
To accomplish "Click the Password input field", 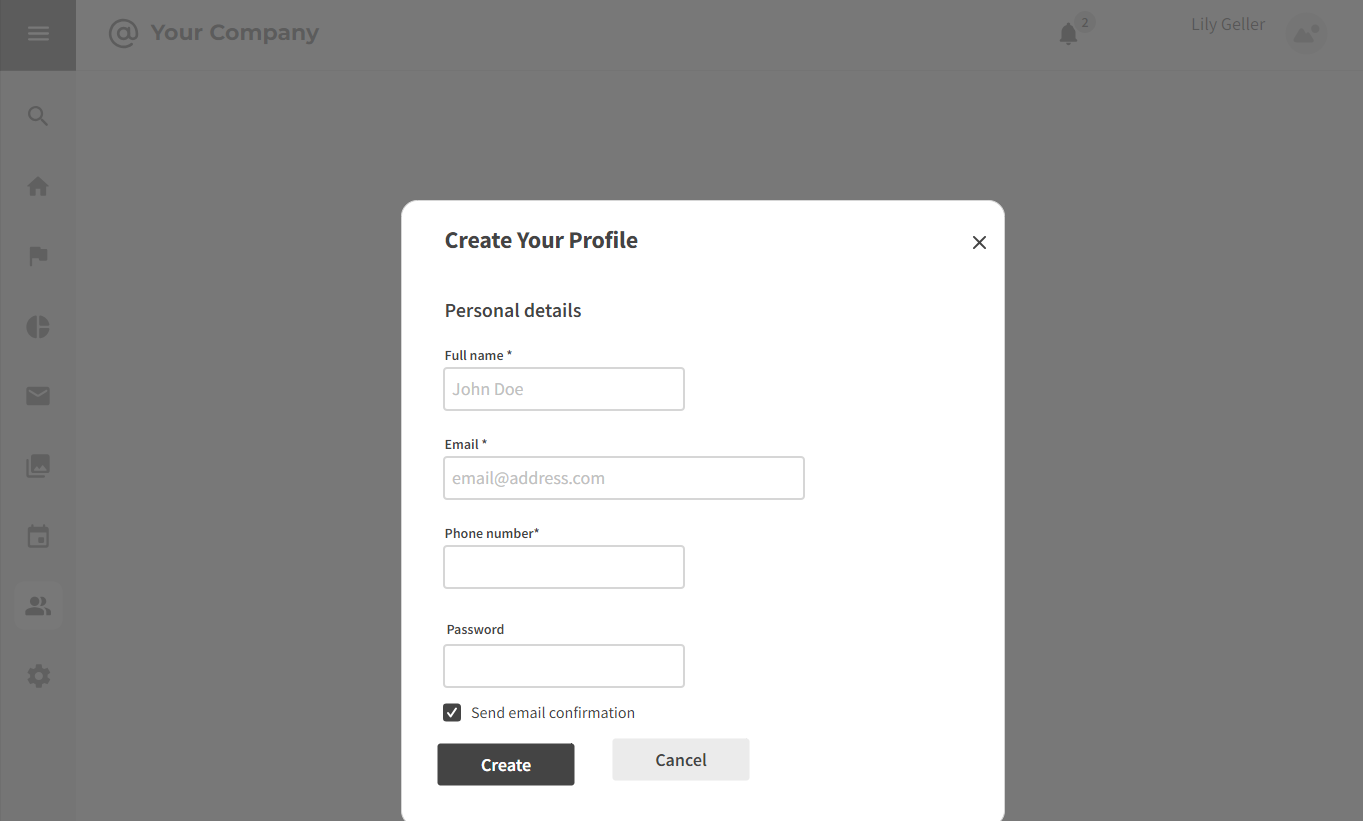I will click(x=563, y=666).
